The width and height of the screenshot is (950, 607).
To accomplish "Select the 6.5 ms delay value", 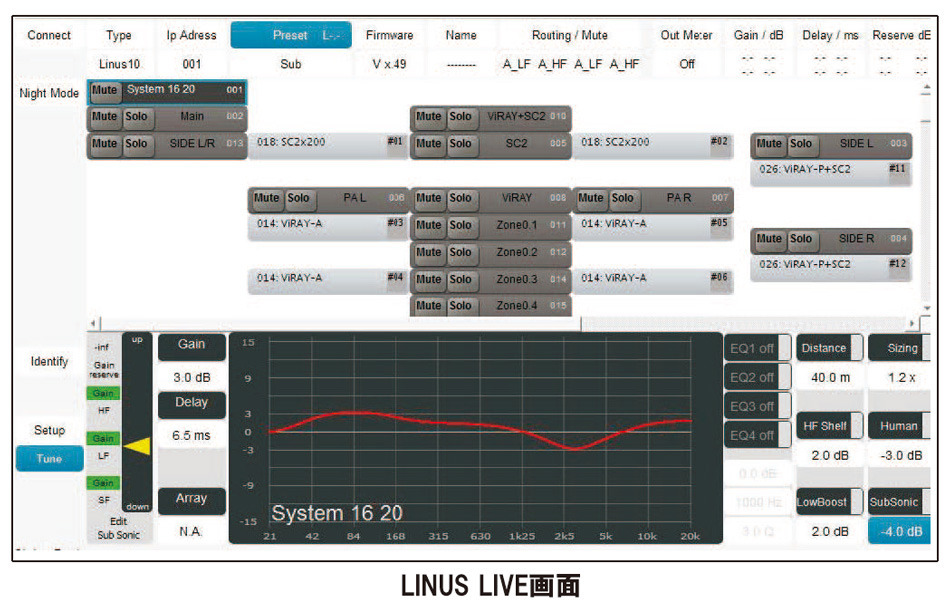I will pyautogui.click(x=191, y=436).
